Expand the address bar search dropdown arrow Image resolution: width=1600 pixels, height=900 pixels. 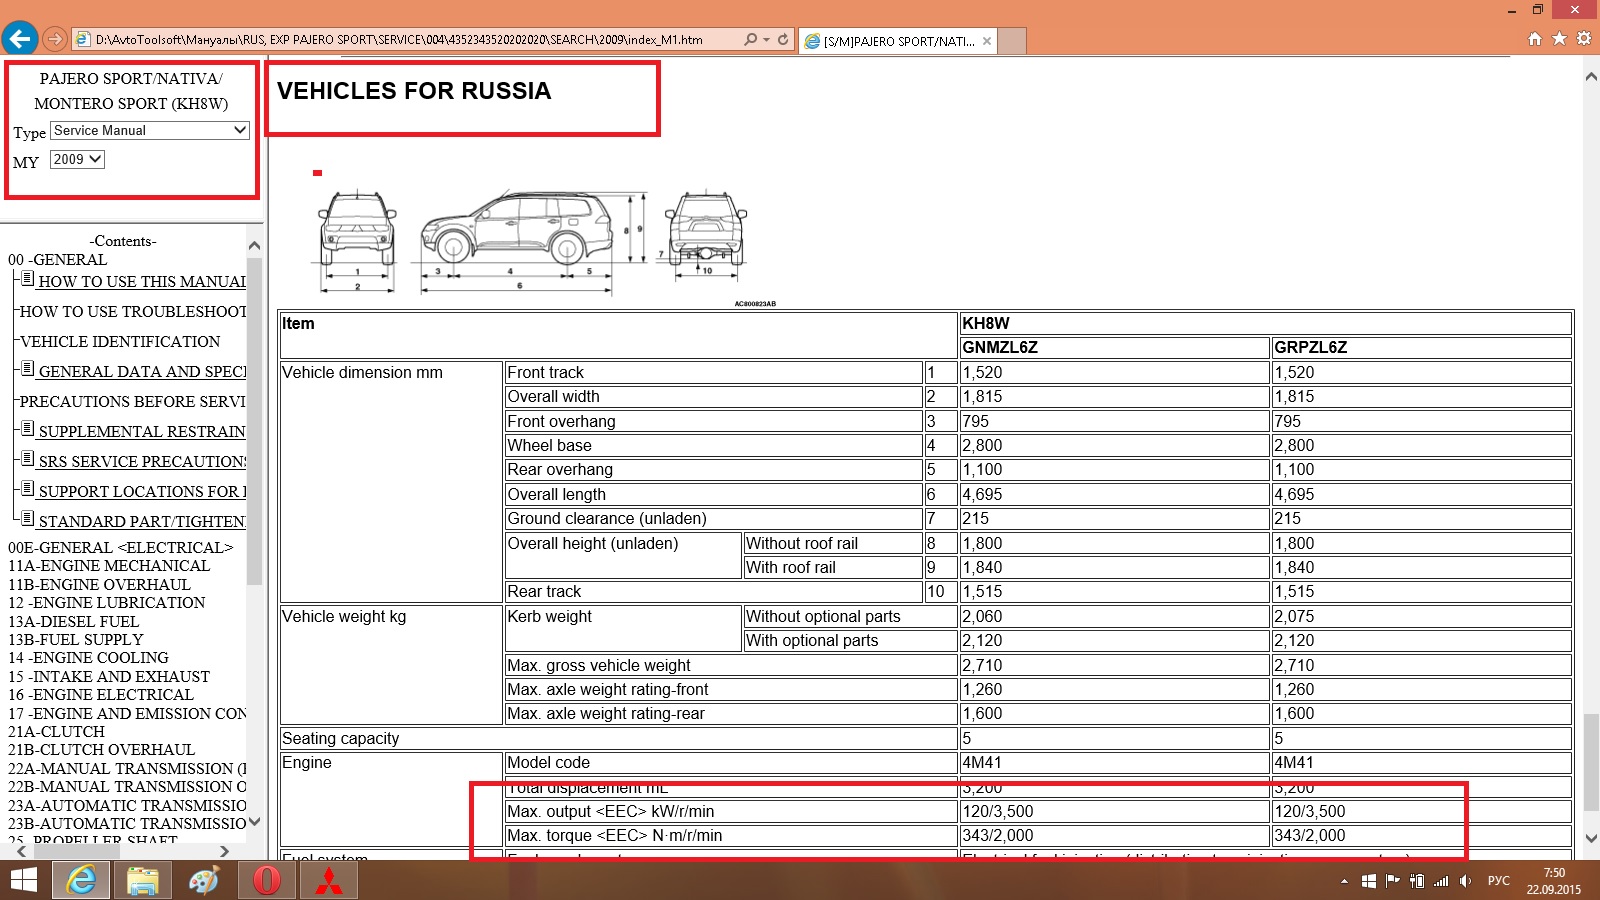pos(766,40)
